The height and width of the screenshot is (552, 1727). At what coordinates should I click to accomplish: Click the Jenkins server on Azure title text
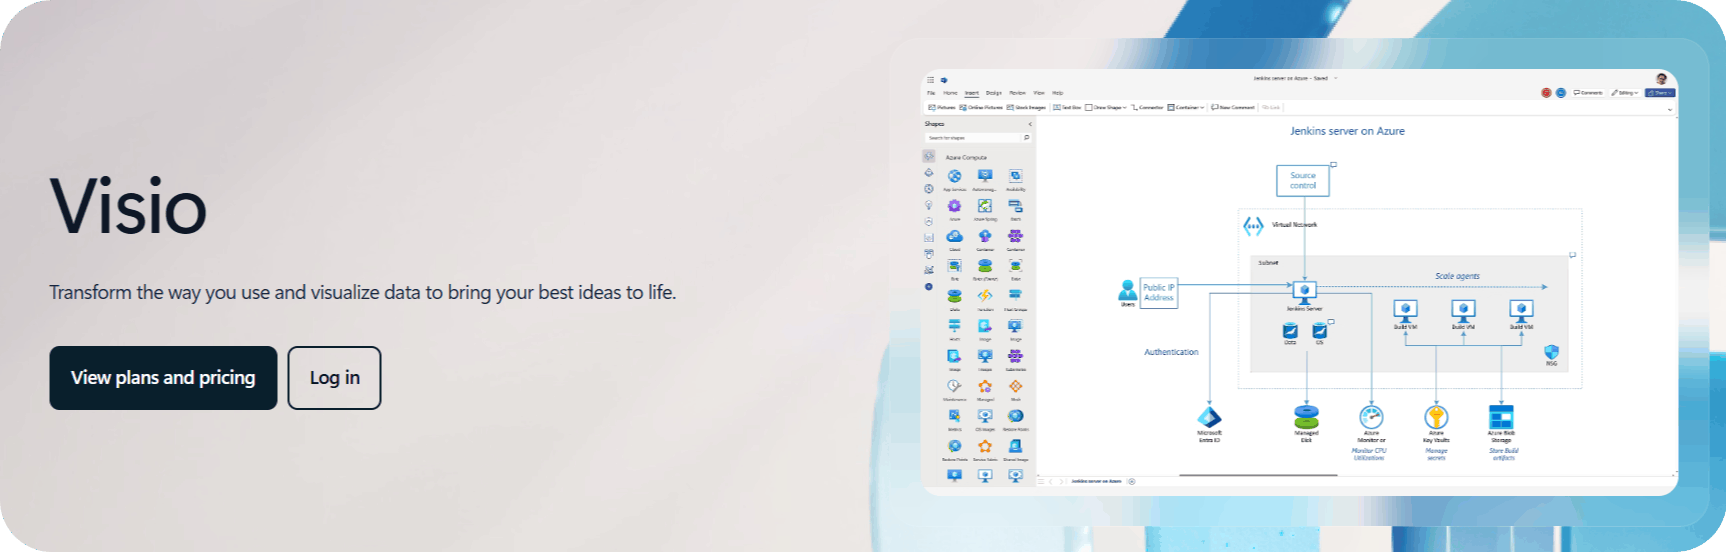(x=1347, y=131)
